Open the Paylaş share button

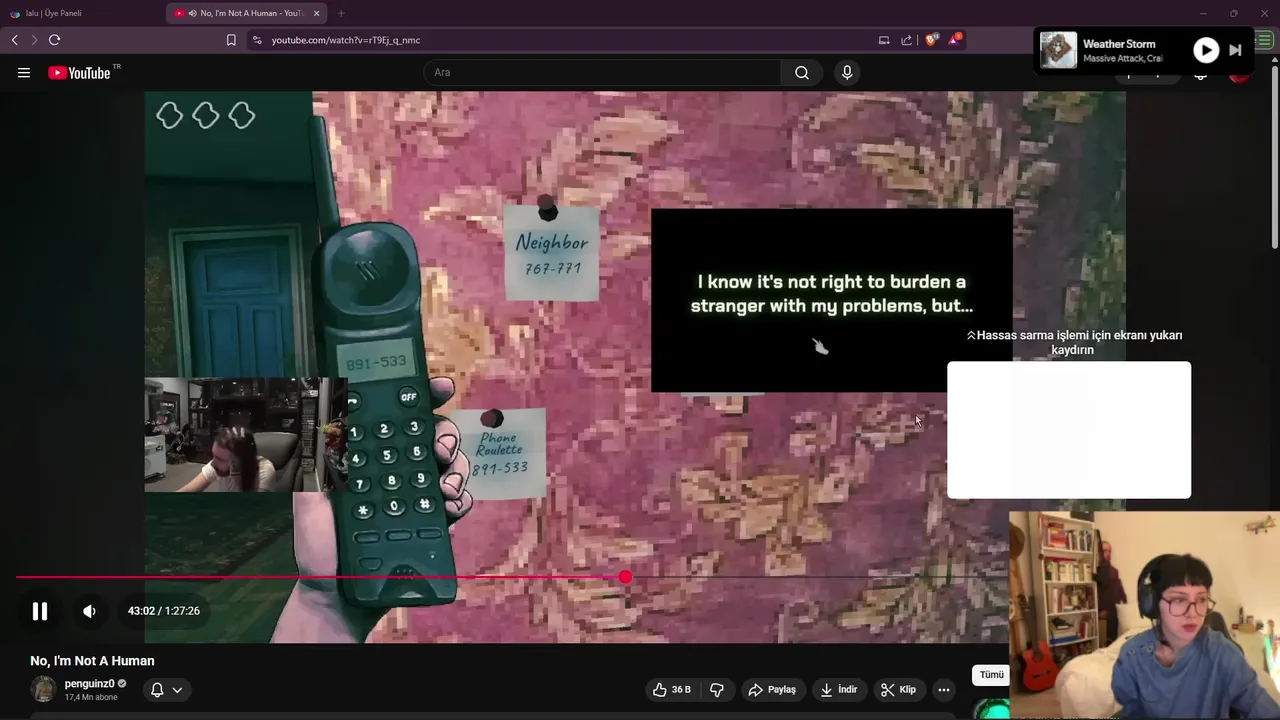coord(772,689)
